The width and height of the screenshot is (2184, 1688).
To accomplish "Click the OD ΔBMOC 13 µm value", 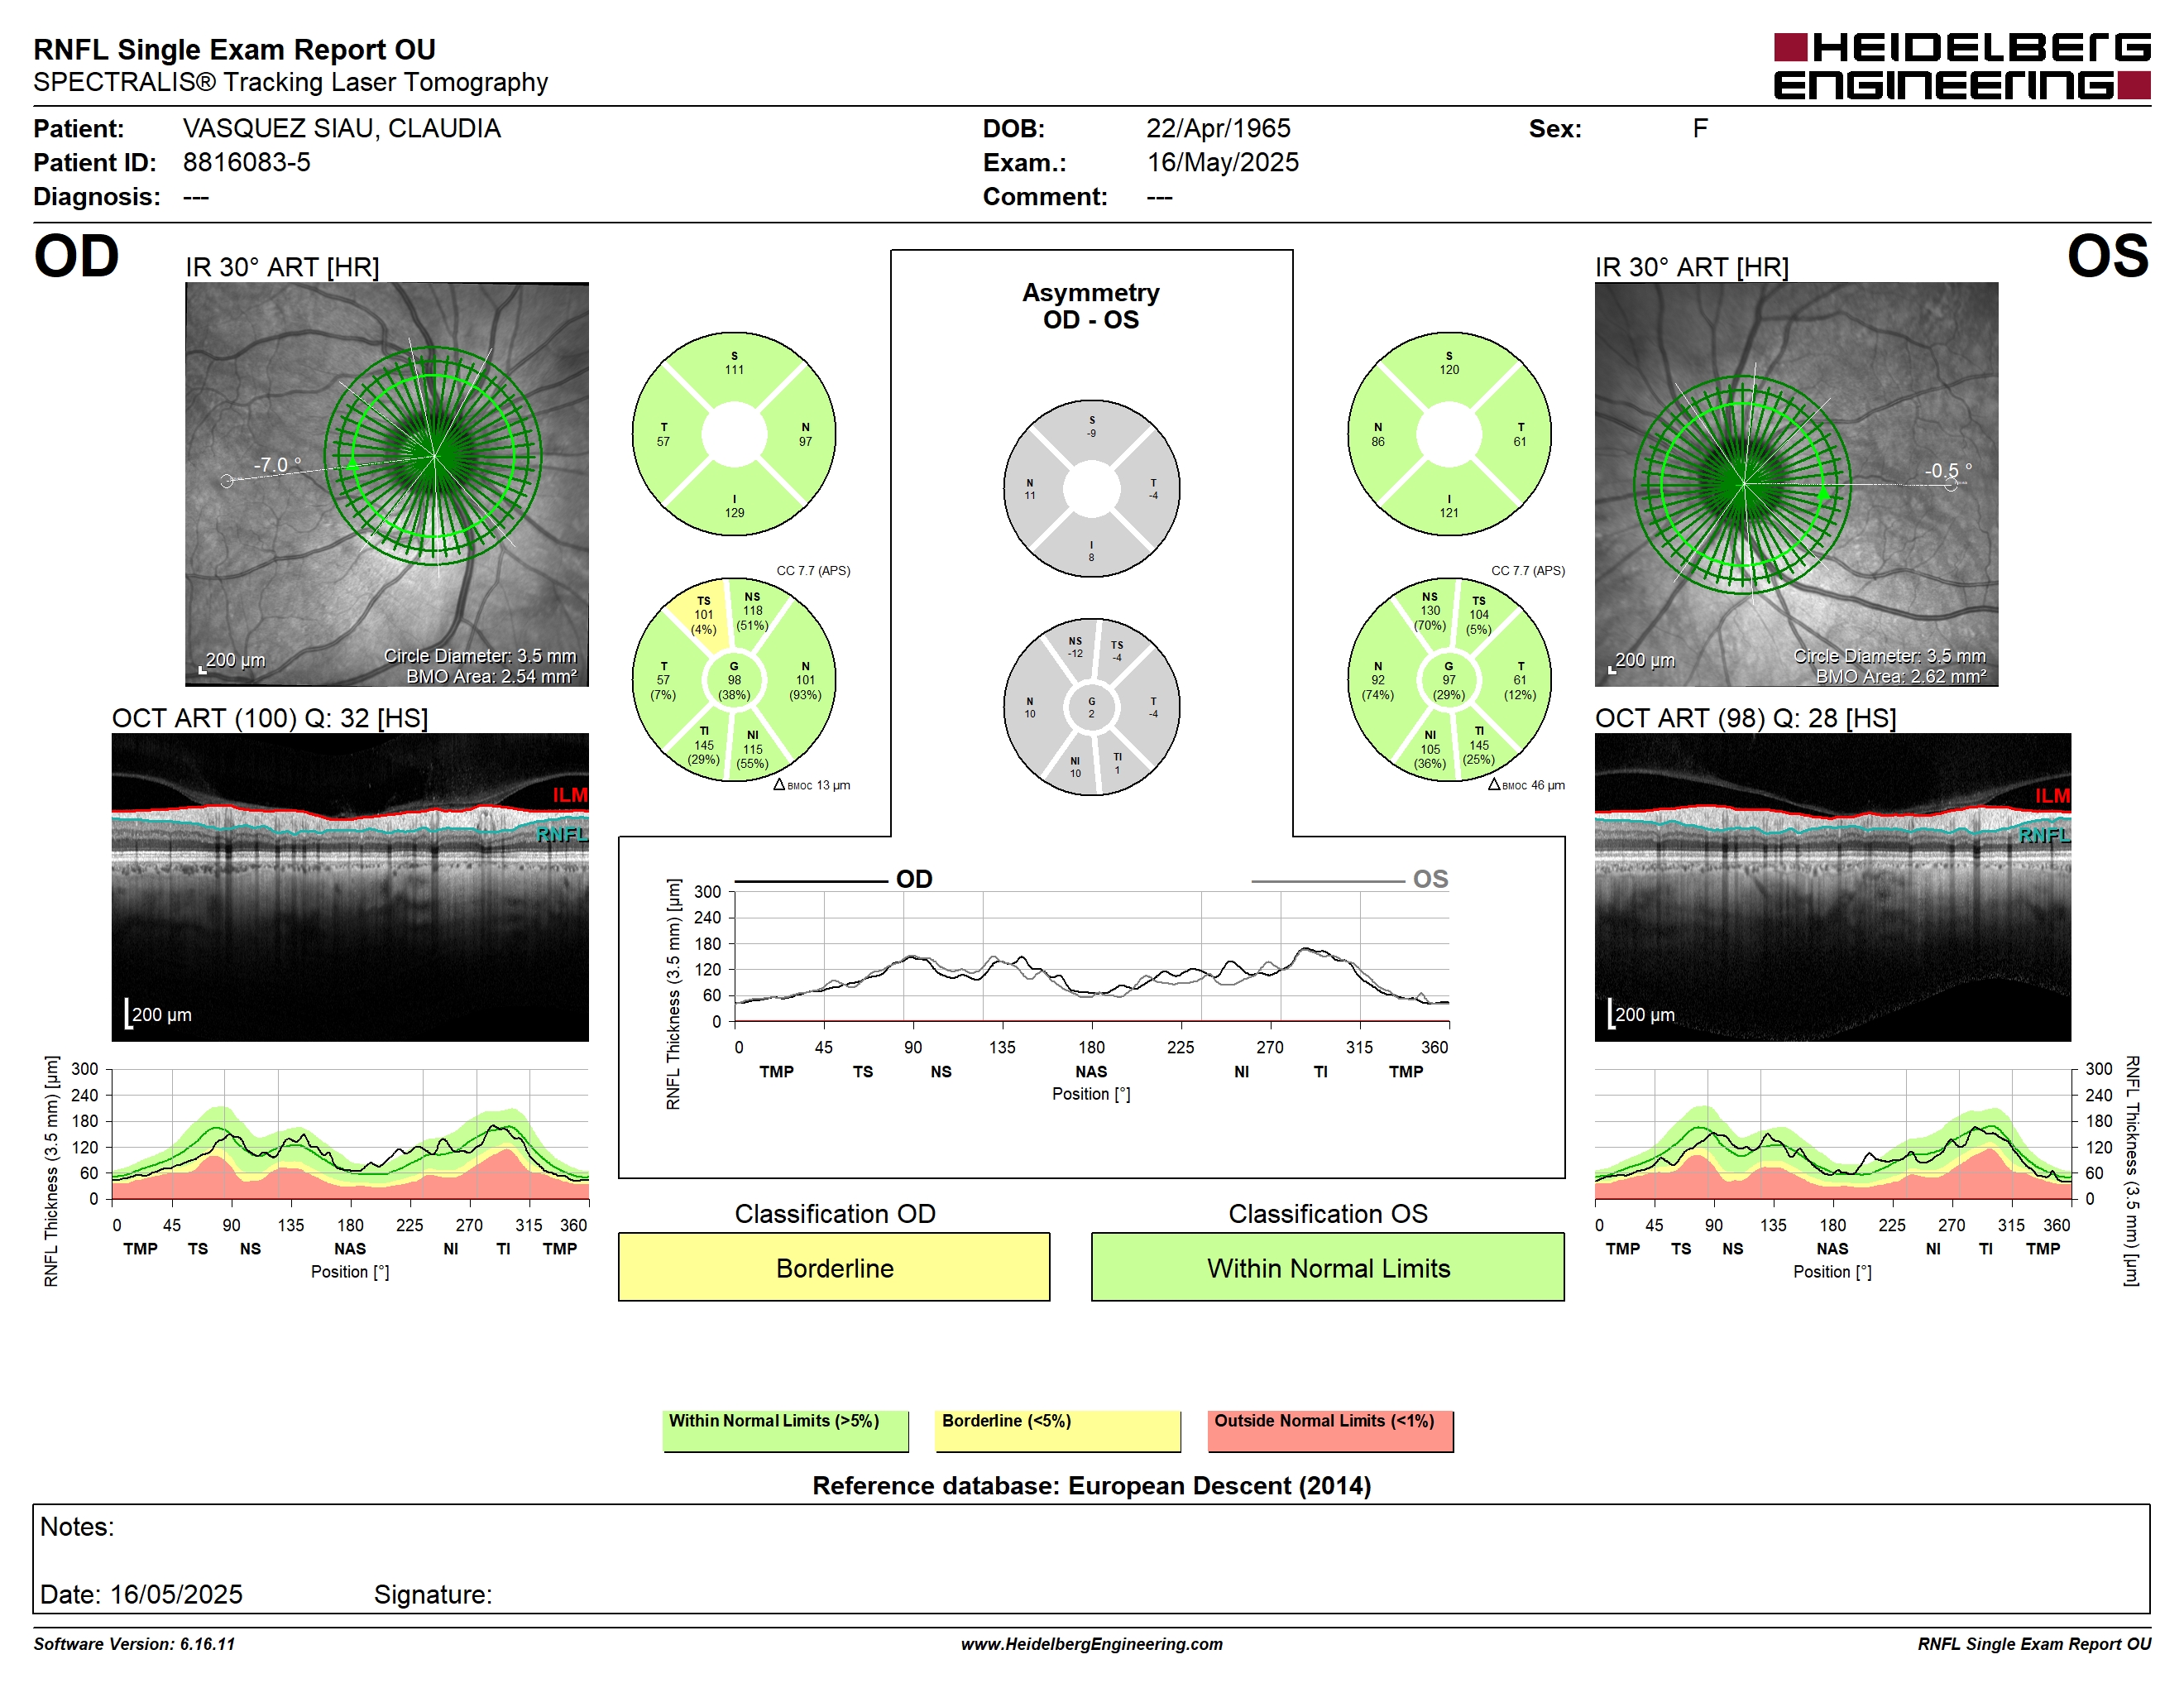I will [x=812, y=785].
